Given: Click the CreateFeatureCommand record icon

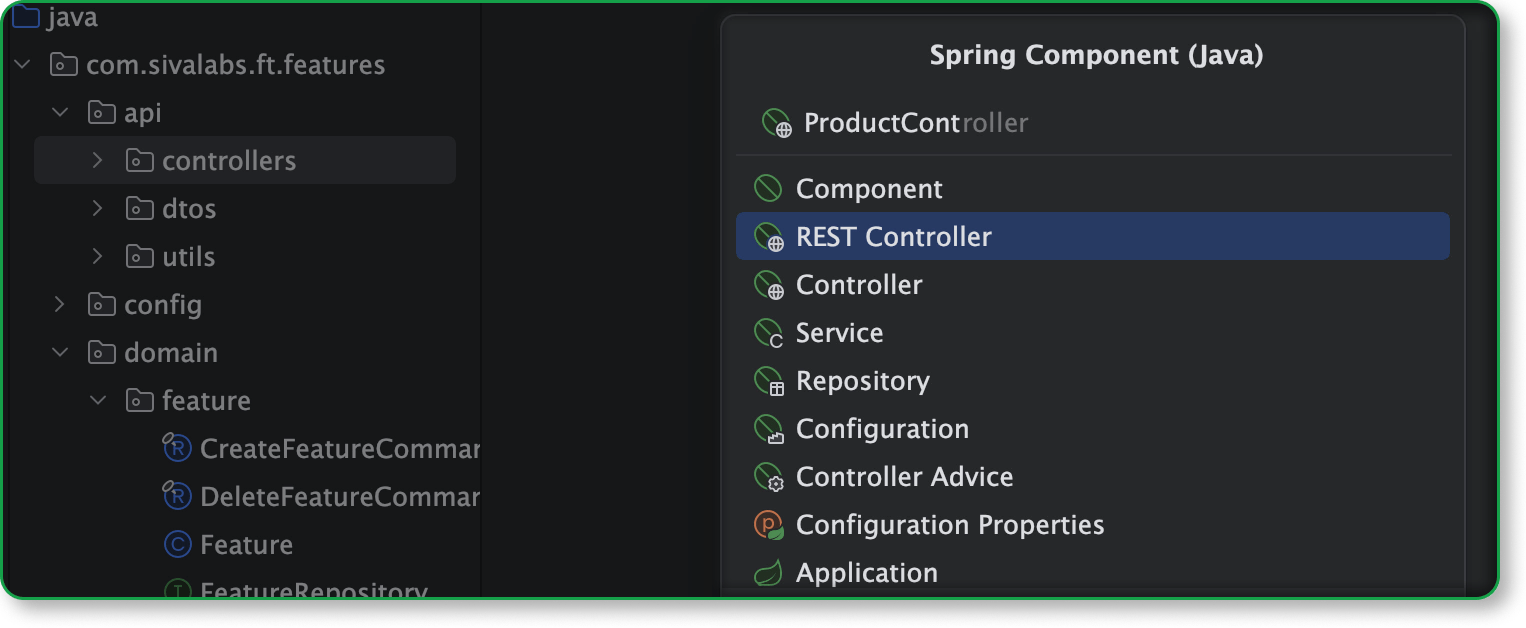Looking at the screenshot, I should [176, 448].
